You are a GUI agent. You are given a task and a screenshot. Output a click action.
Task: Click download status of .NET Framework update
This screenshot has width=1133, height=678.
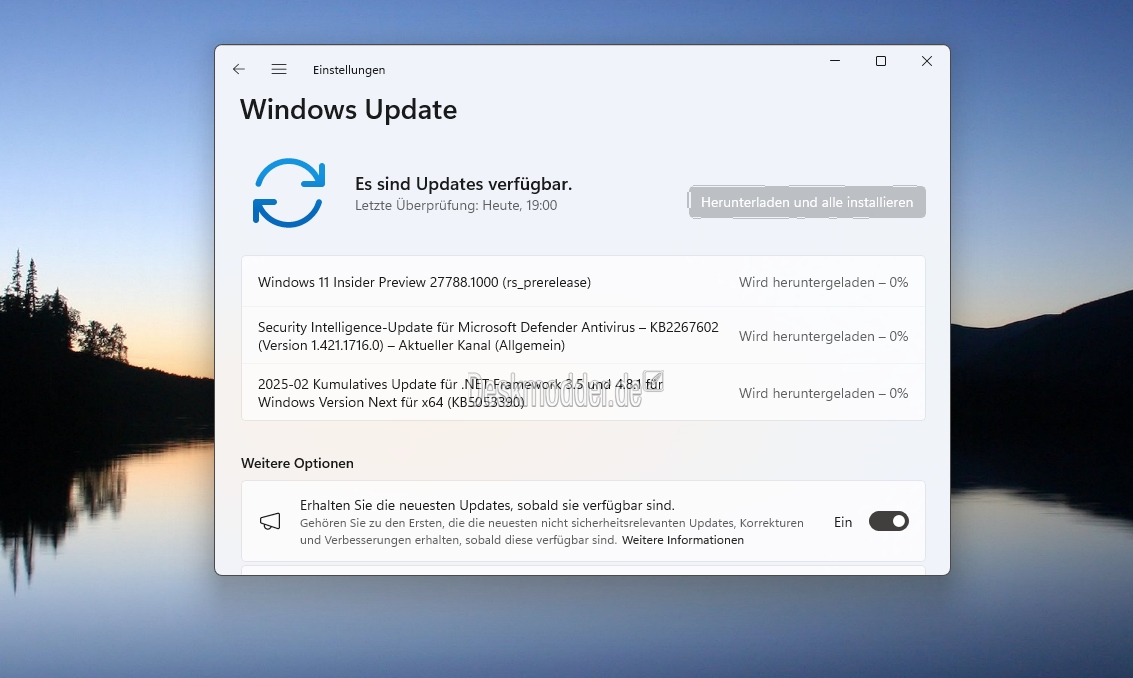pos(823,393)
